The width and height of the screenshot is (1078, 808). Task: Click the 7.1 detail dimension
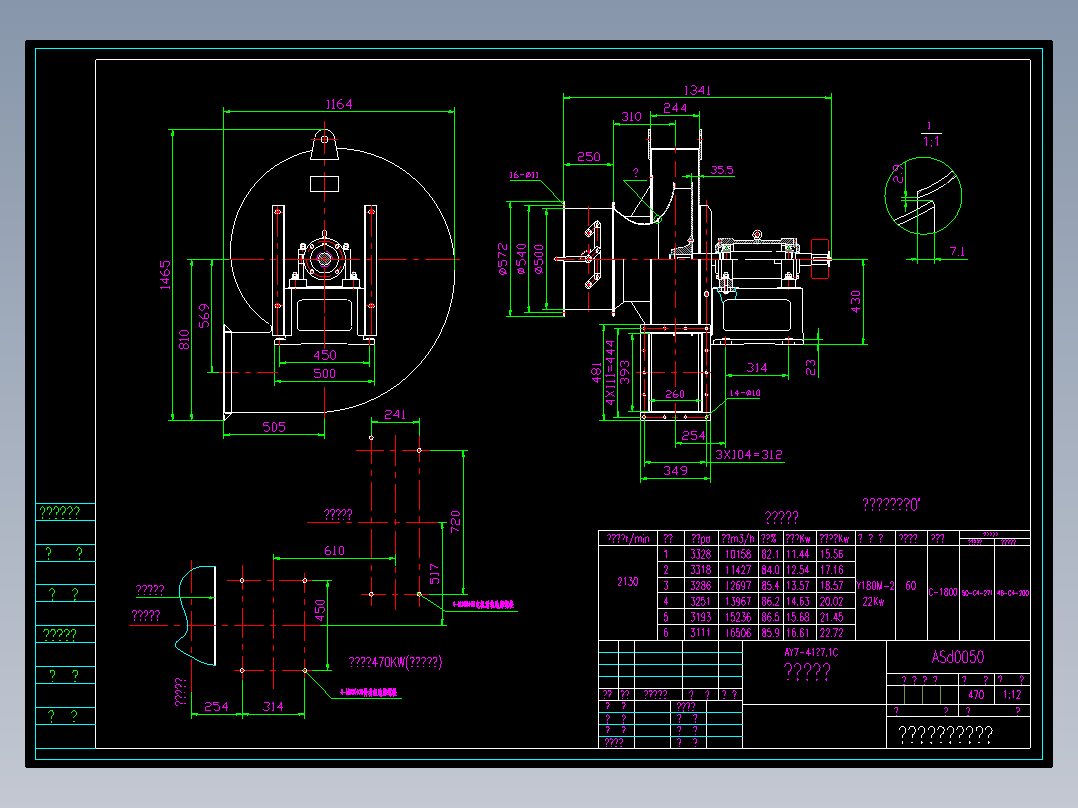(x=957, y=252)
